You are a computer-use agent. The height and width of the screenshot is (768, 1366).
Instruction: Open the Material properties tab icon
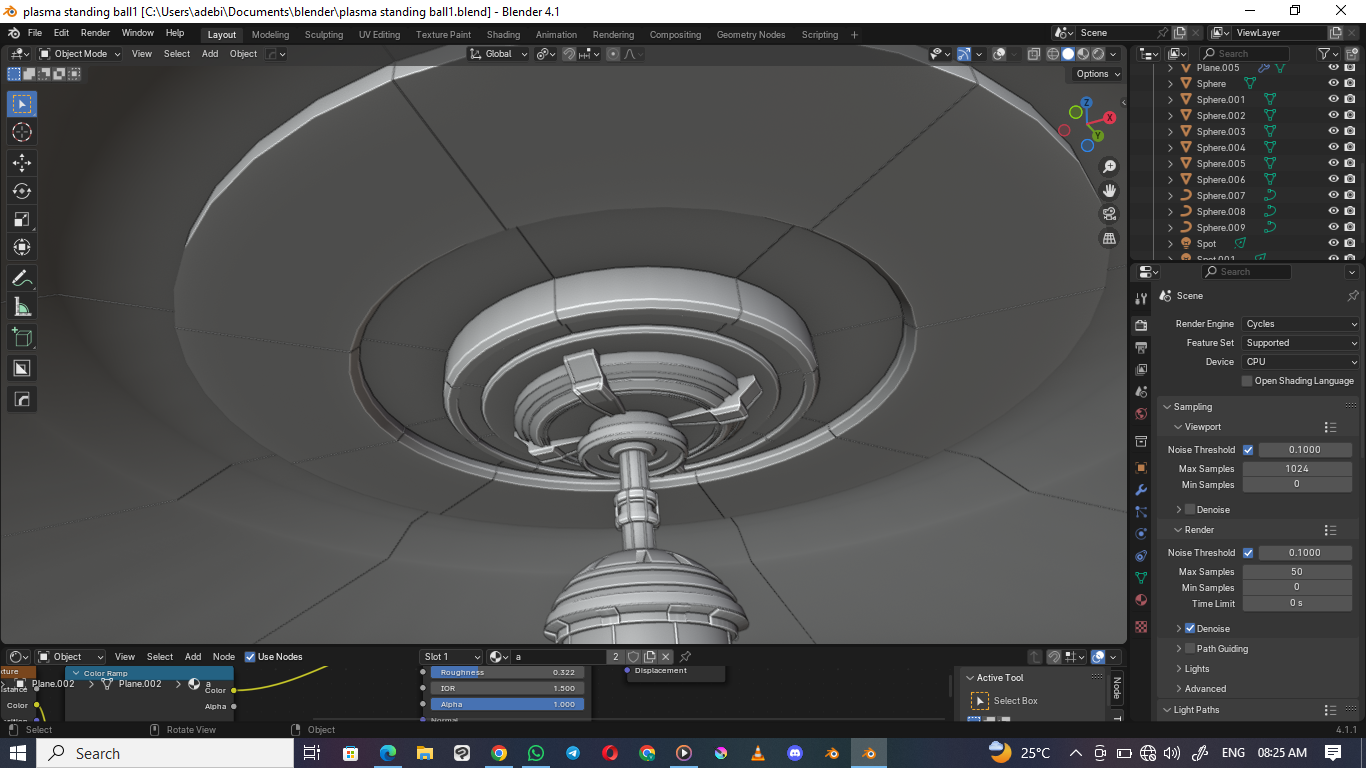(x=1141, y=600)
